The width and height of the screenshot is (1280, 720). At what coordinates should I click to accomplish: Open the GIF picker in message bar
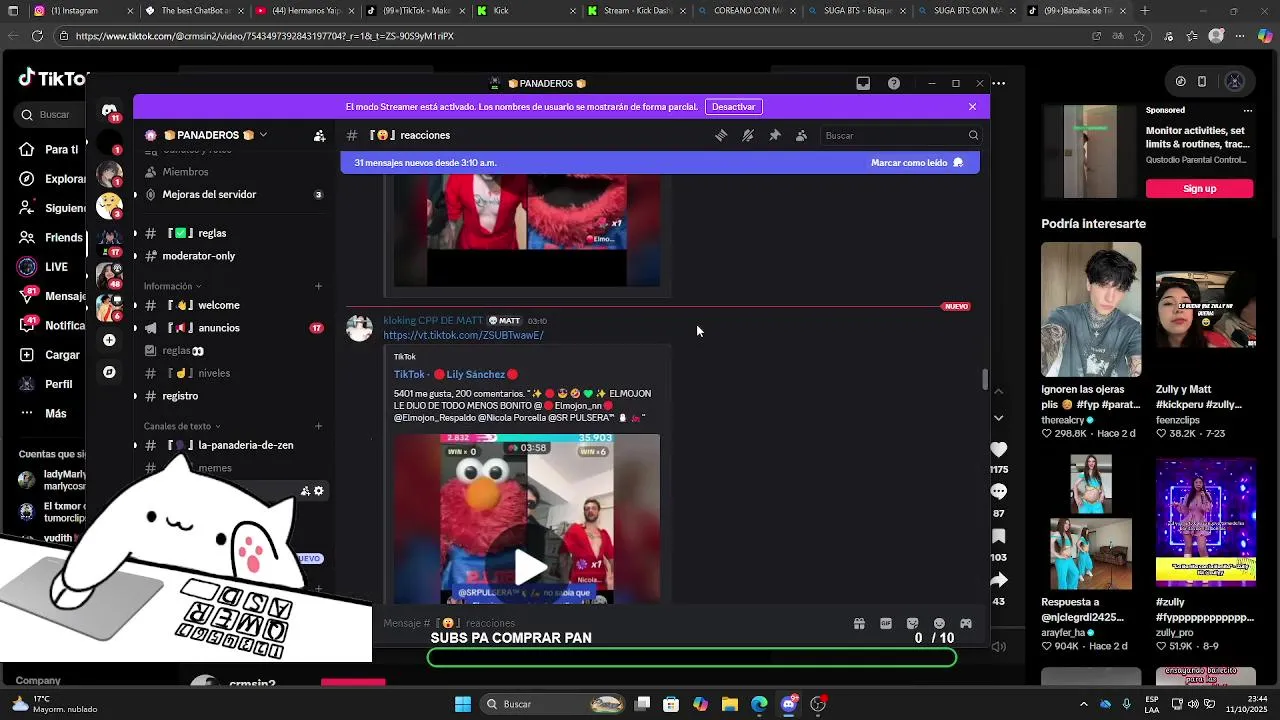point(886,623)
